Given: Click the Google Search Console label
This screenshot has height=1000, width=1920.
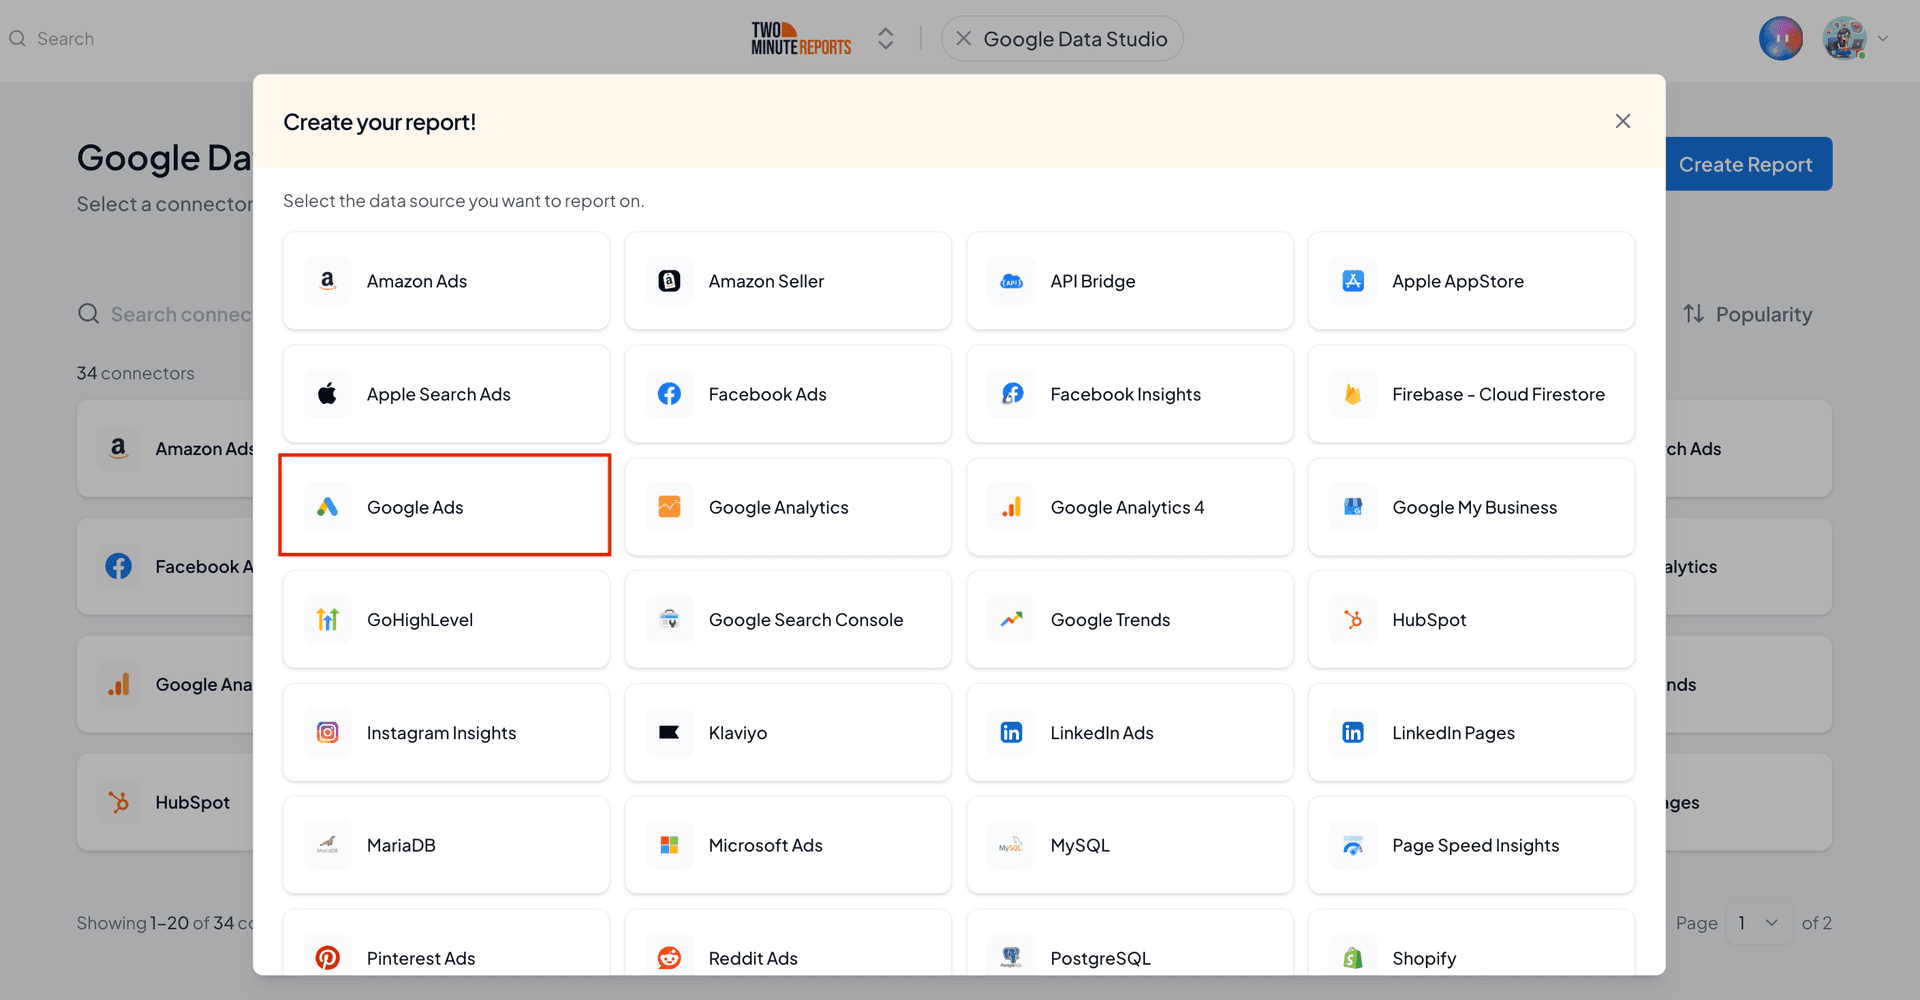Looking at the screenshot, I should [x=806, y=620].
